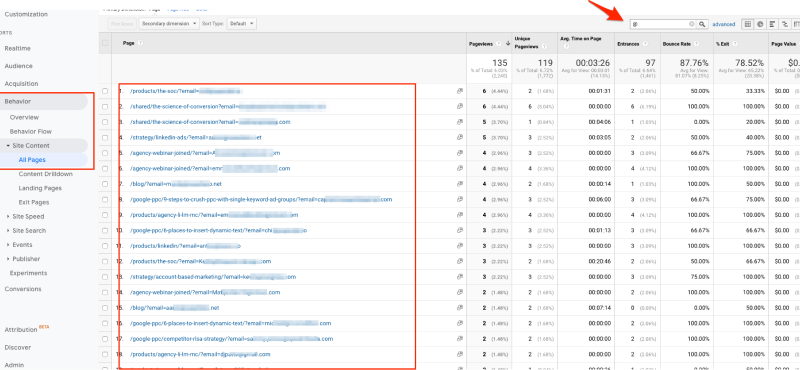Expand the Site Search section
800x370 pixels.
pos(8,231)
